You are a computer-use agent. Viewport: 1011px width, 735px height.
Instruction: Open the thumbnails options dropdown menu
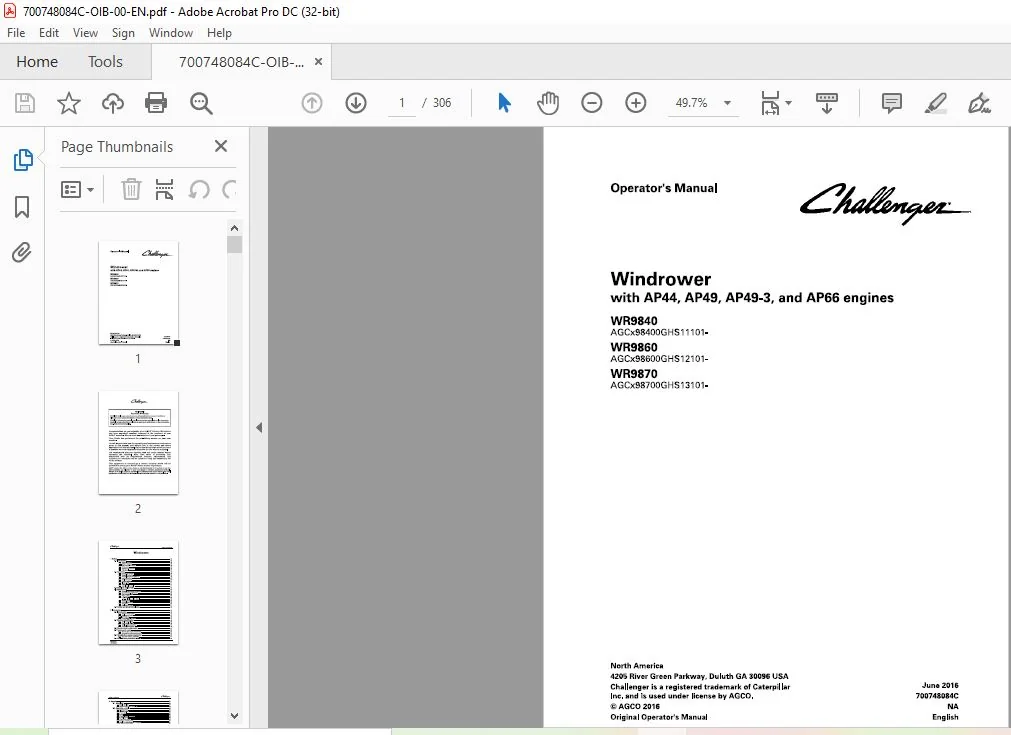coord(77,190)
